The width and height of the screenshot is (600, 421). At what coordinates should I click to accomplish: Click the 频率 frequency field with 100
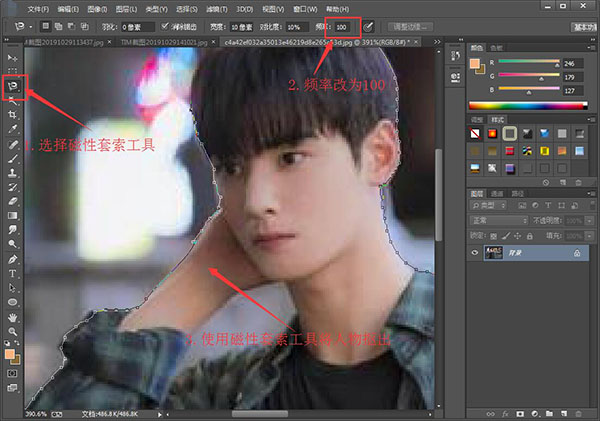pyautogui.click(x=342, y=27)
